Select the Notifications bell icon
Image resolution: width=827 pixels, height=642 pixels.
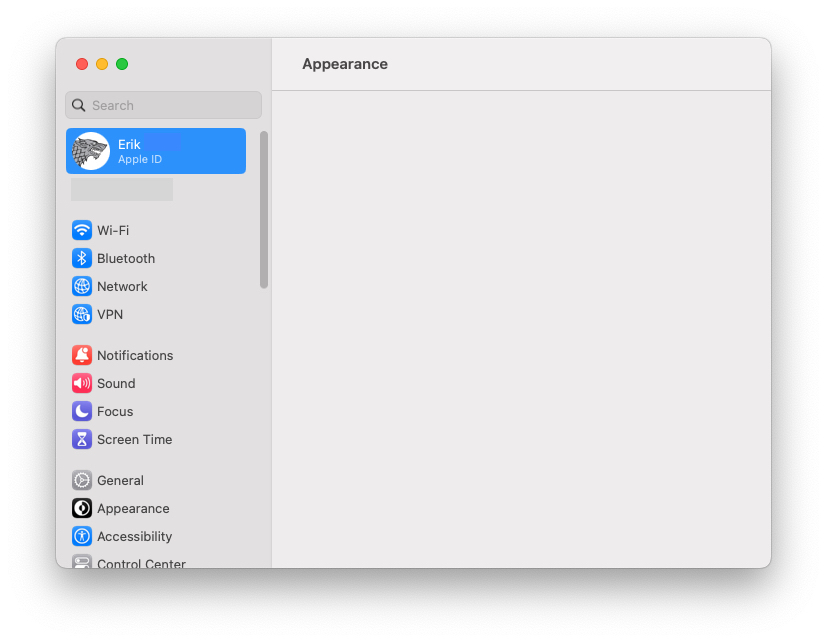tap(81, 355)
